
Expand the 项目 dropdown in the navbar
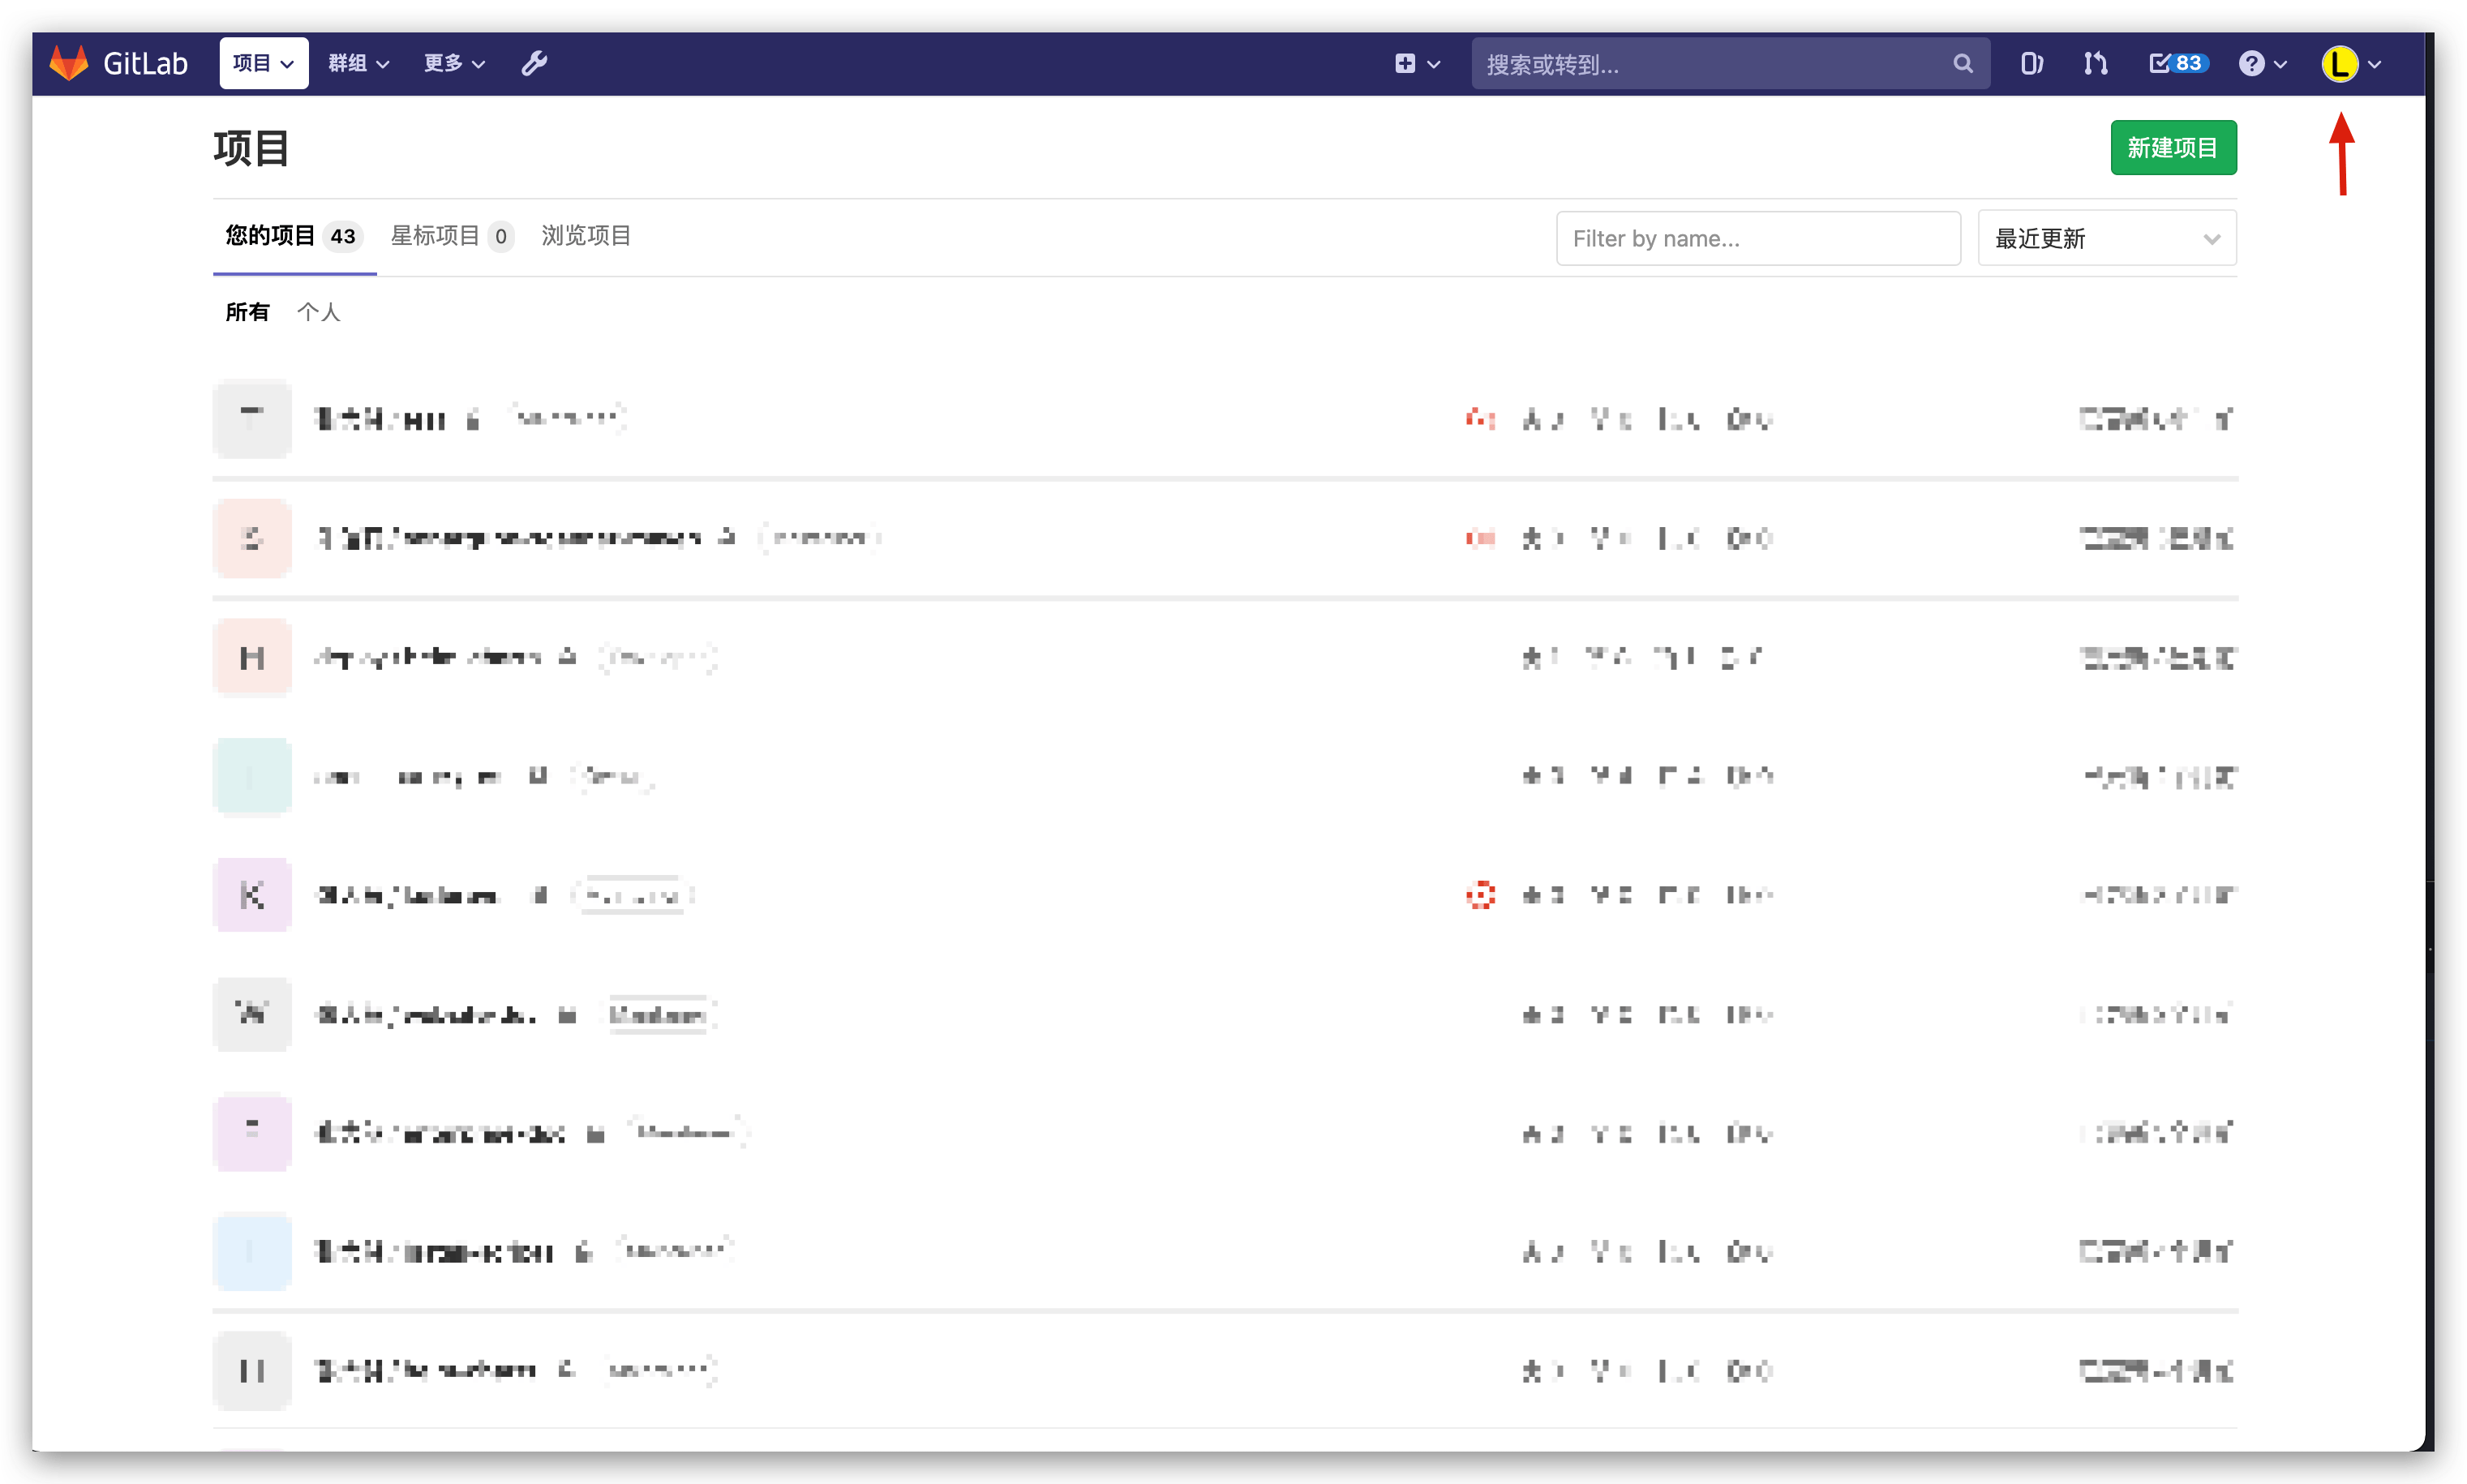point(262,62)
